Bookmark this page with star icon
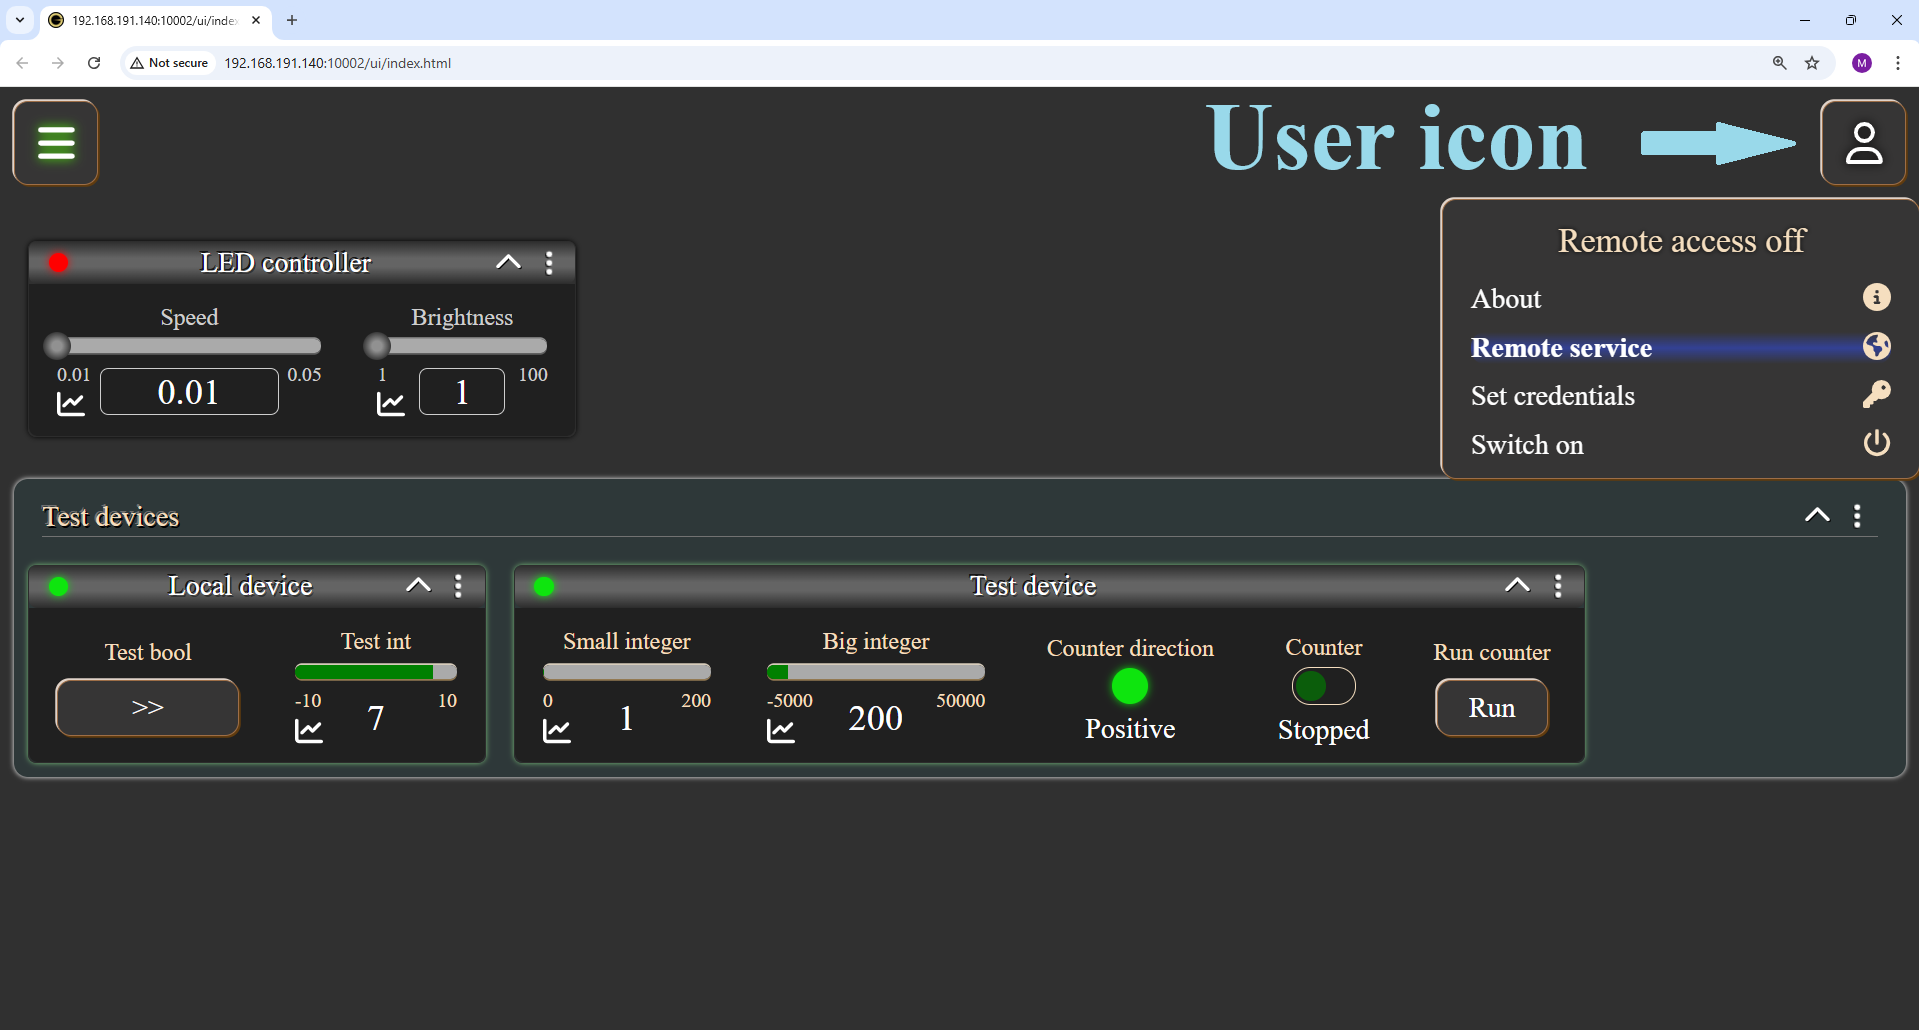This screenshot has width=1919, height=1030. pyautogui.click(x=1812, y=63)
